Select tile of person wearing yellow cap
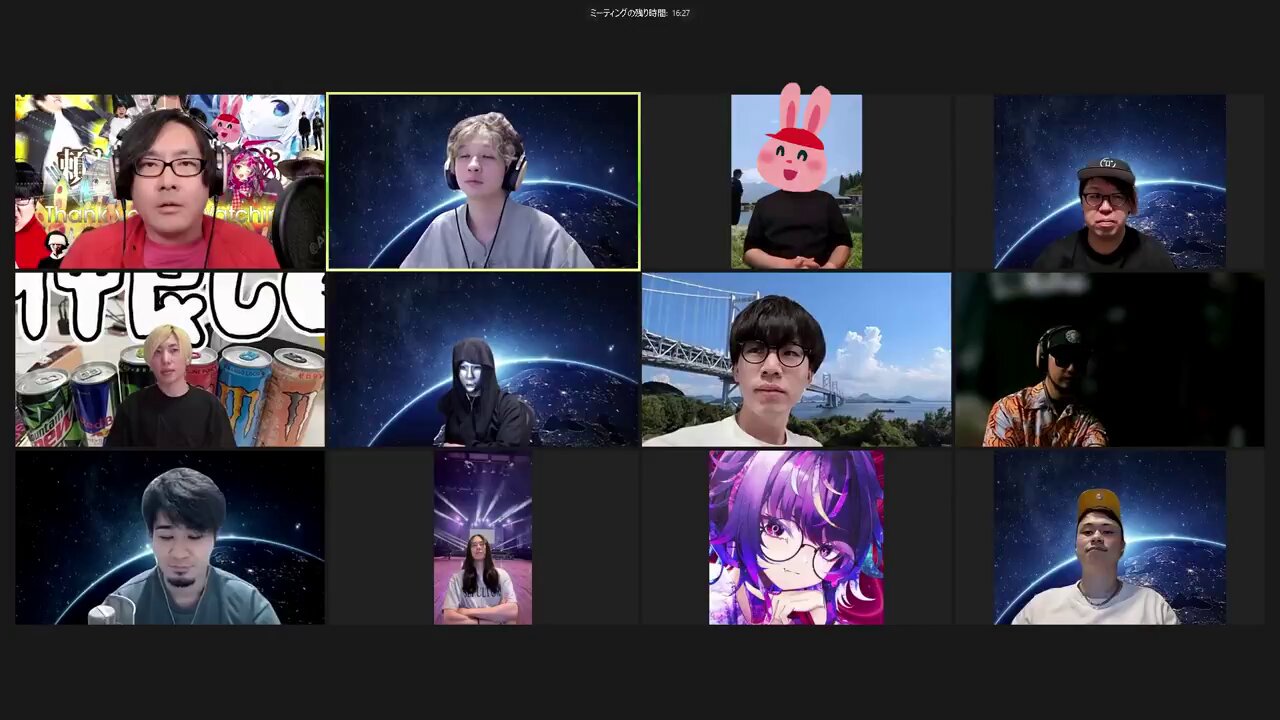 (1110, 538)
